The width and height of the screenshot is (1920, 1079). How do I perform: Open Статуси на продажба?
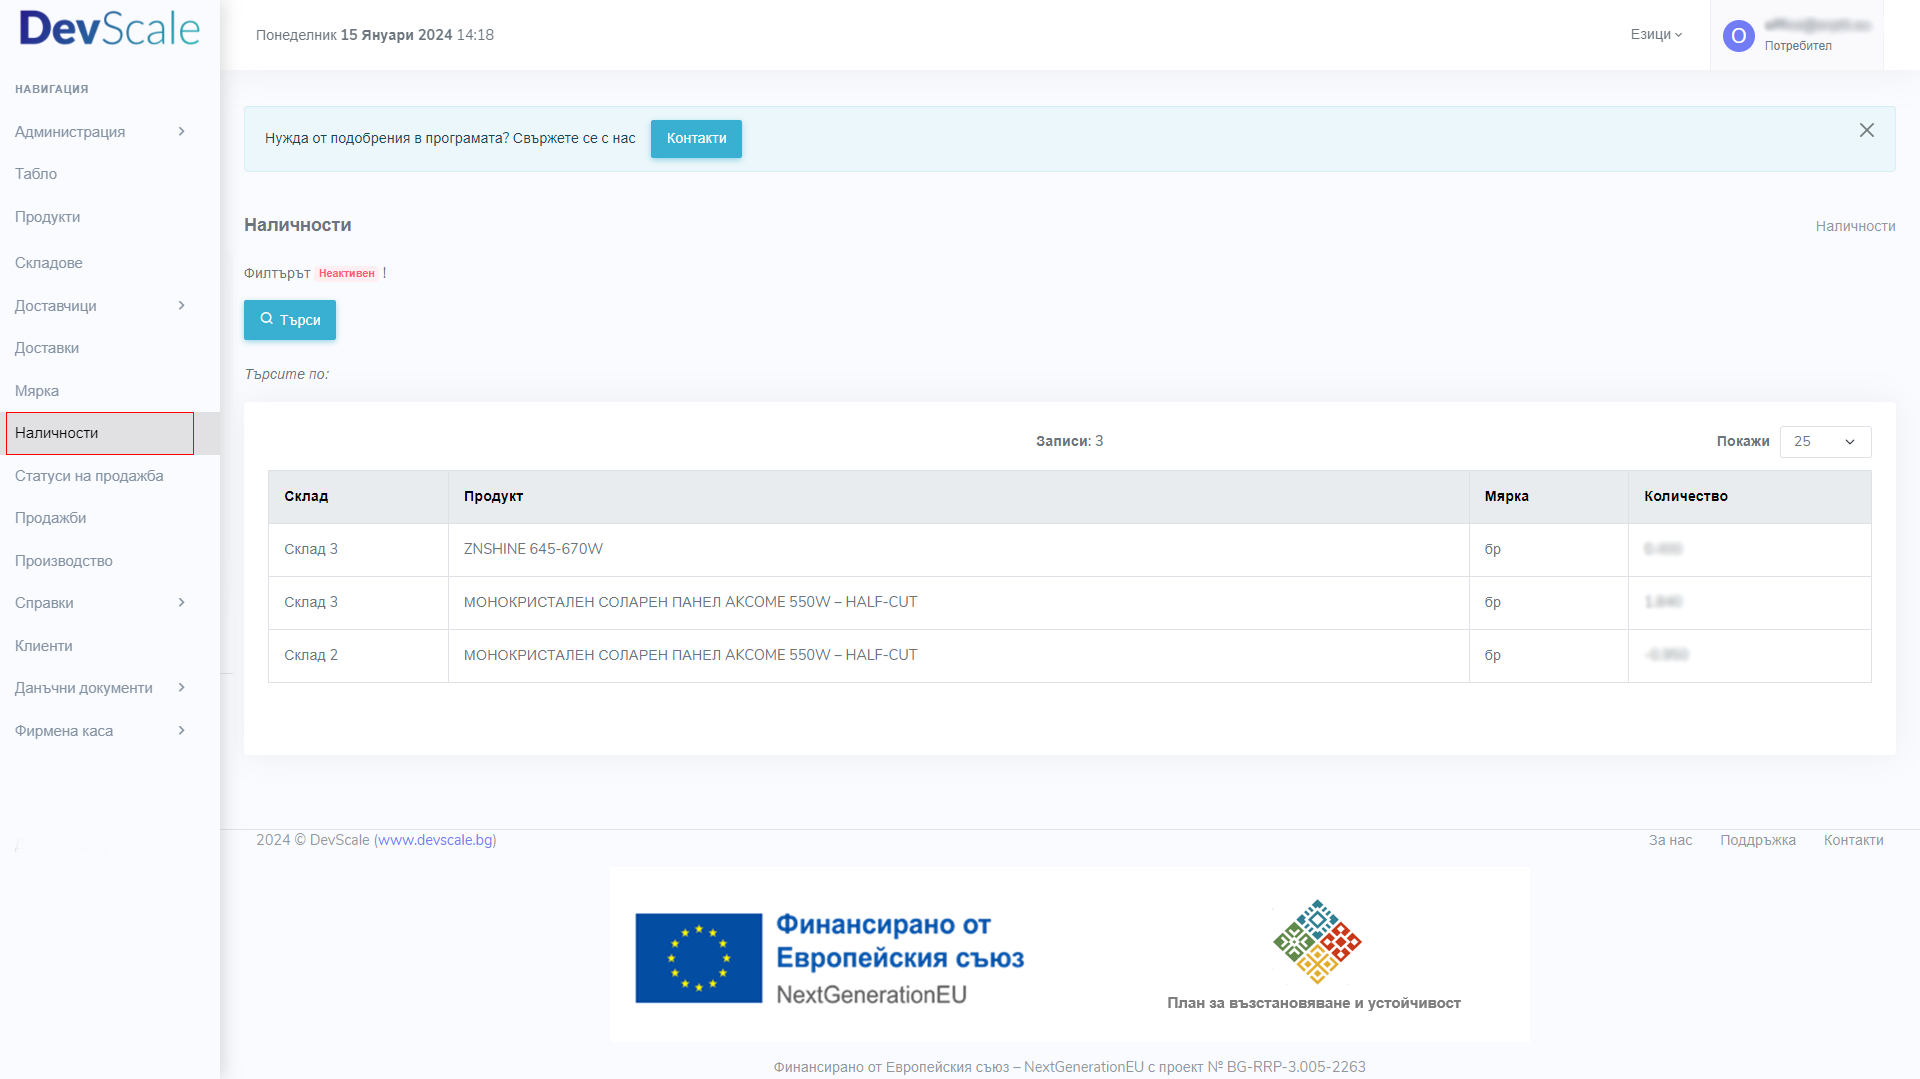tap(89, 476)
